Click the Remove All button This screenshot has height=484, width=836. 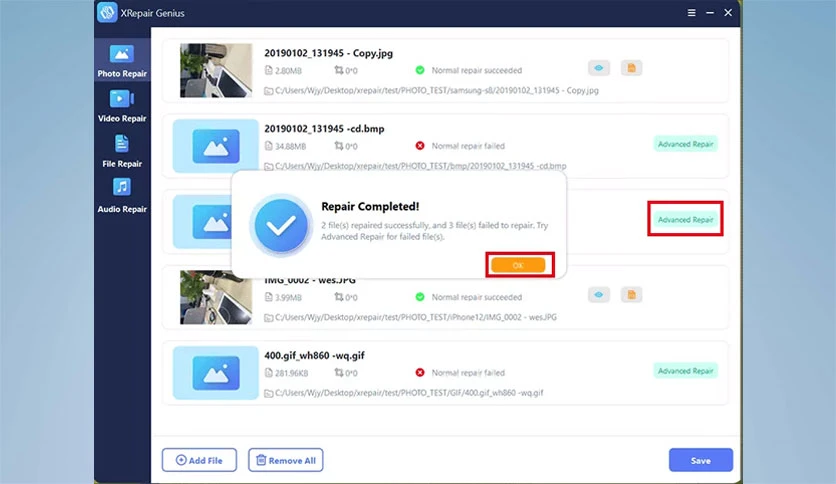click(x=286, y=460)
